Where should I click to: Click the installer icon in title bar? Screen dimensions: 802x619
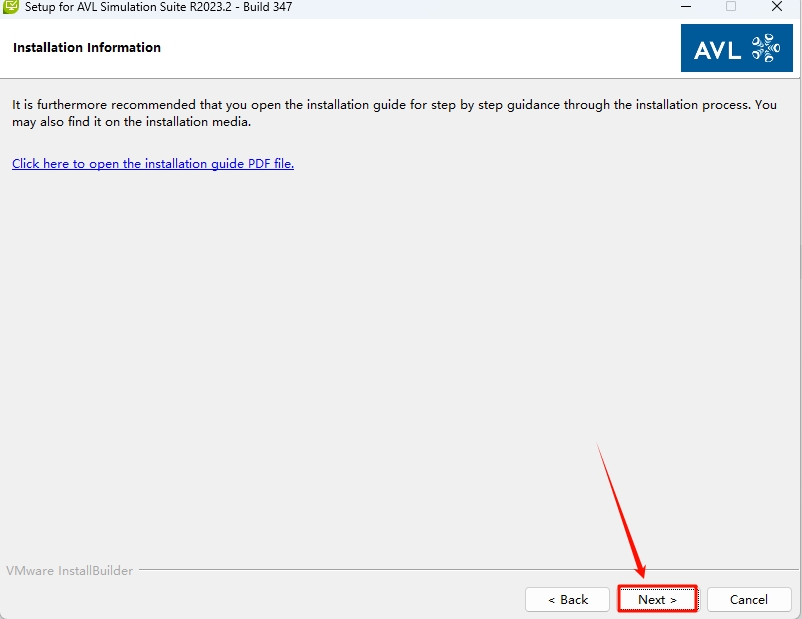pyautogui.click(x=11, y=6)
